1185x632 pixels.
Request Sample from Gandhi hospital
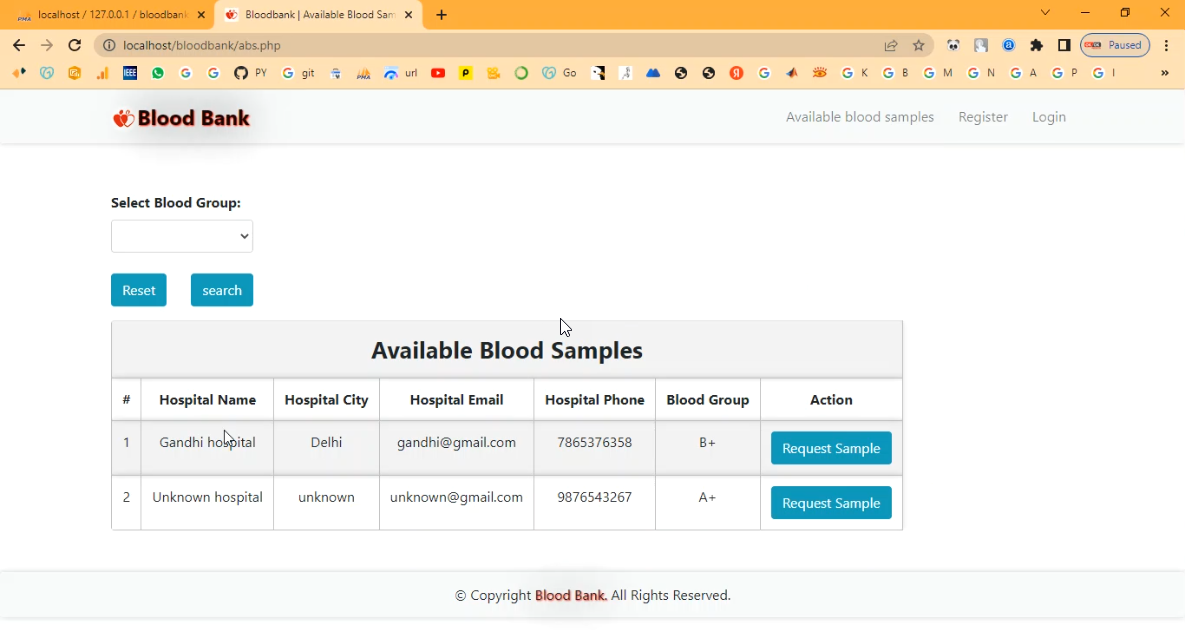pyautogui.click(x=831, y=448)
